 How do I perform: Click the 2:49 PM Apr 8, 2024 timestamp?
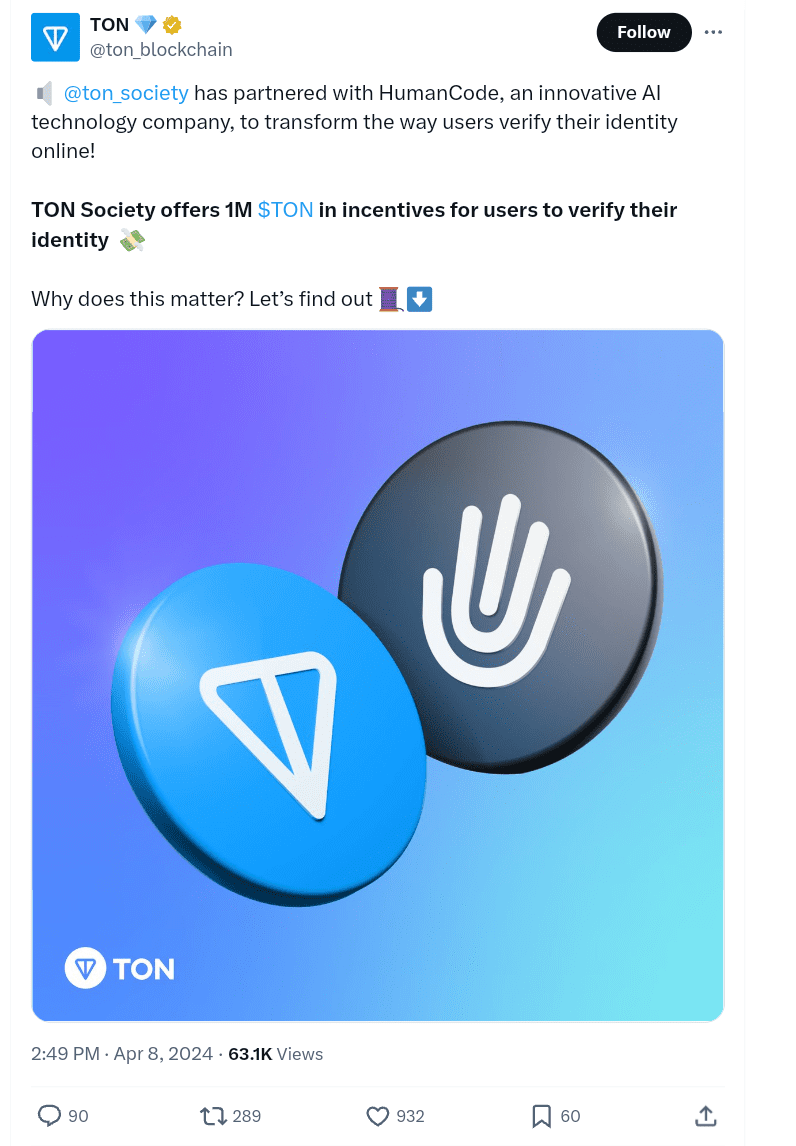(122, 1054)
